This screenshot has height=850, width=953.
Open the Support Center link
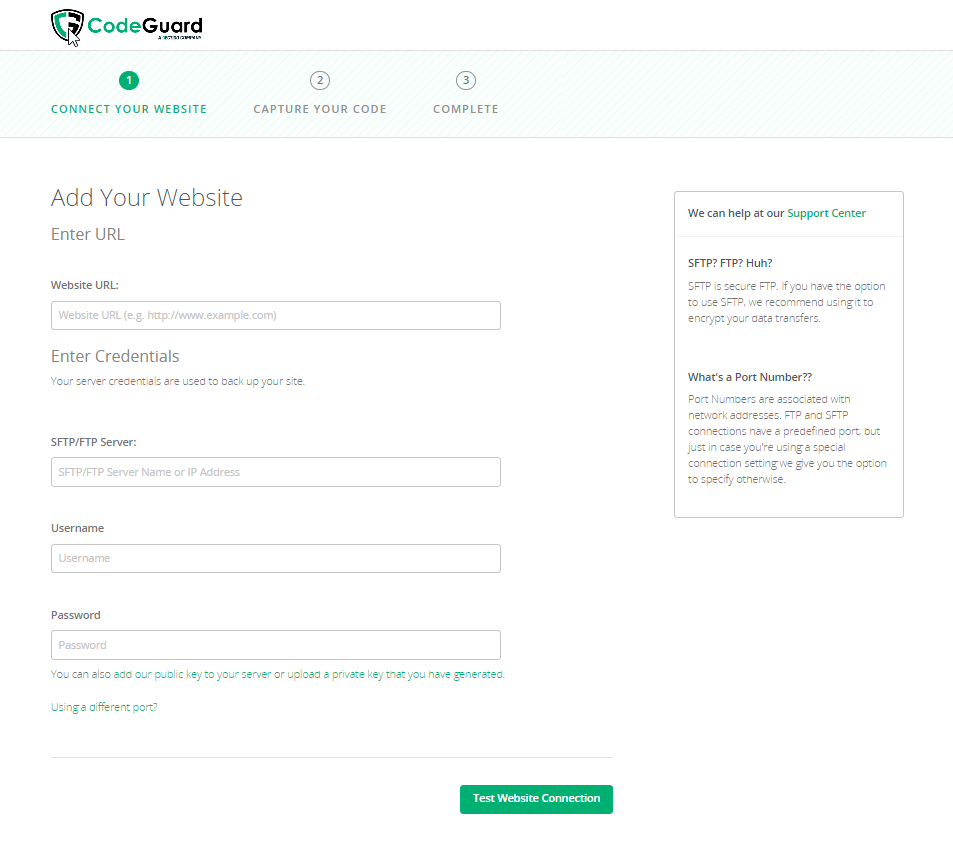tap(826, 213)
